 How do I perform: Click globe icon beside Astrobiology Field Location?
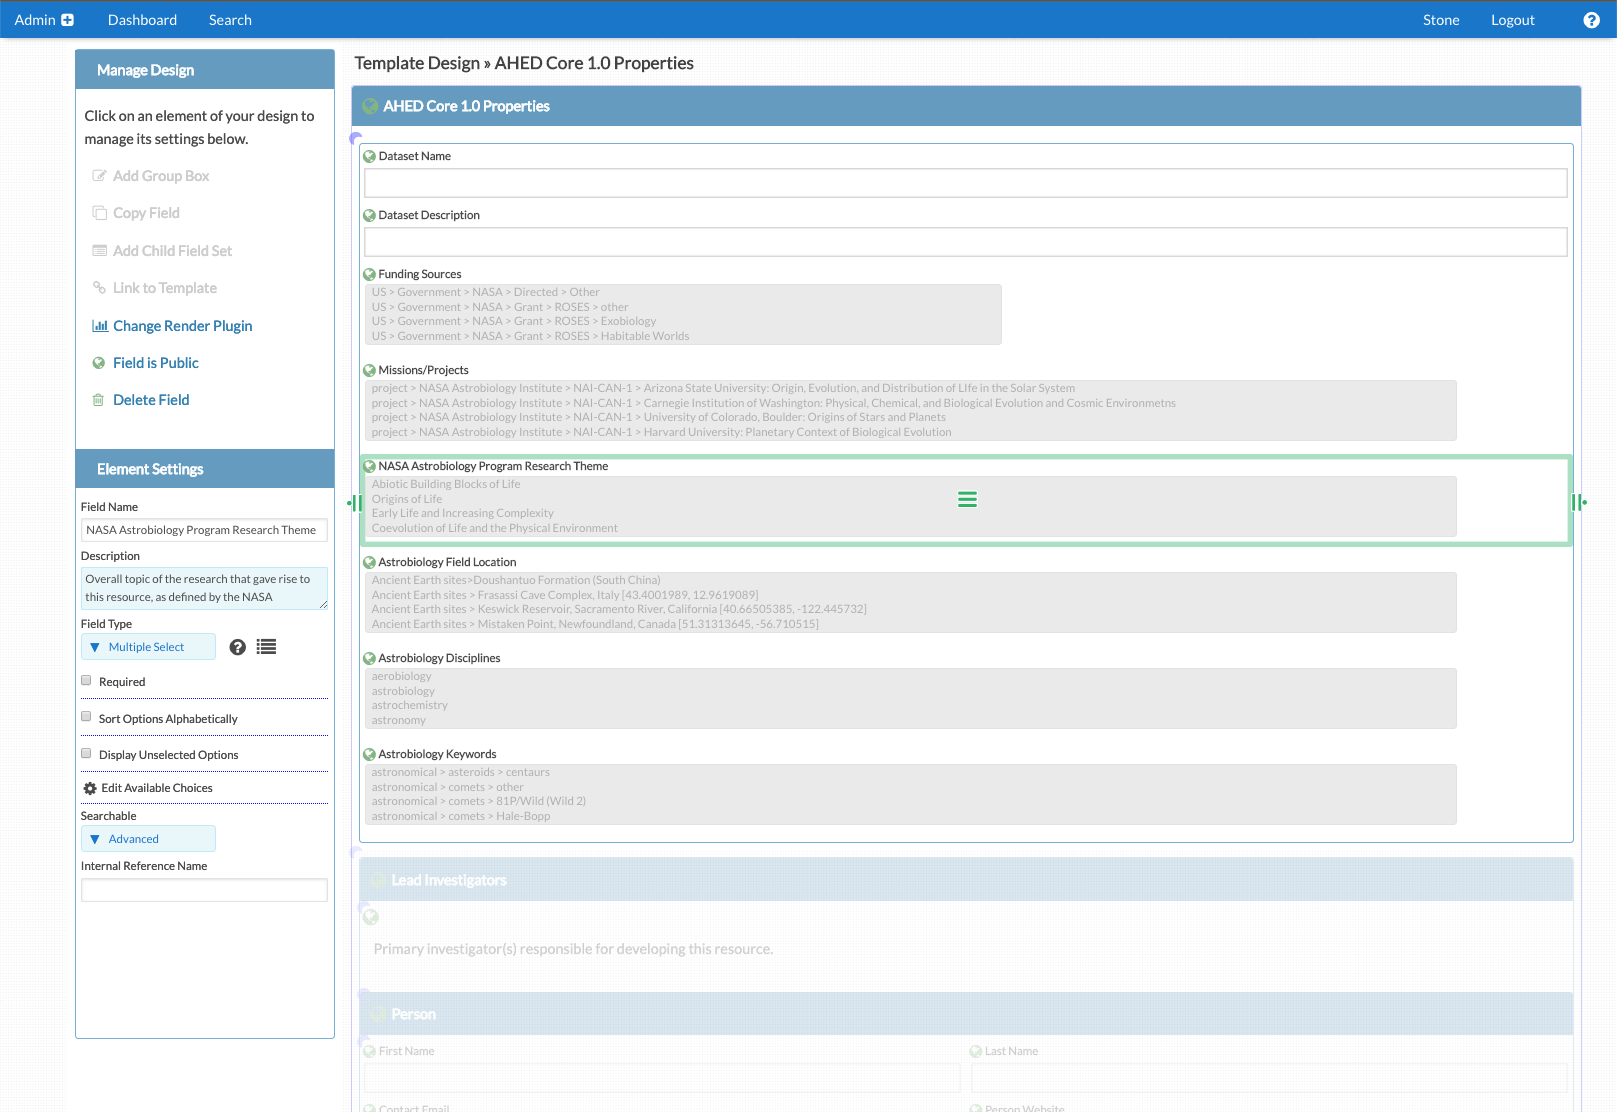(369, 562)
